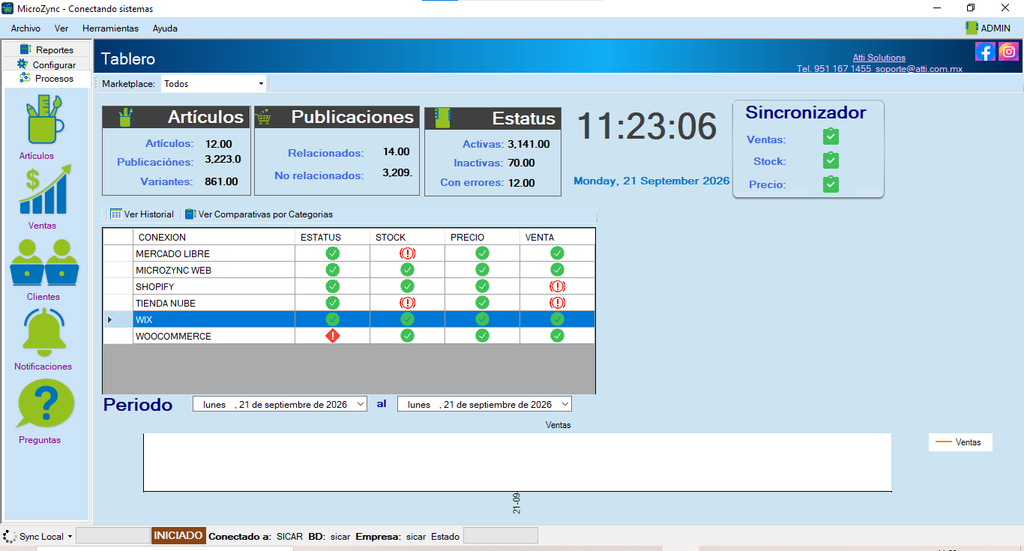Viewport: 1024px width, 551px height.
Task: Click the empty field beside Sync Local
Action: tap(113, 536)
